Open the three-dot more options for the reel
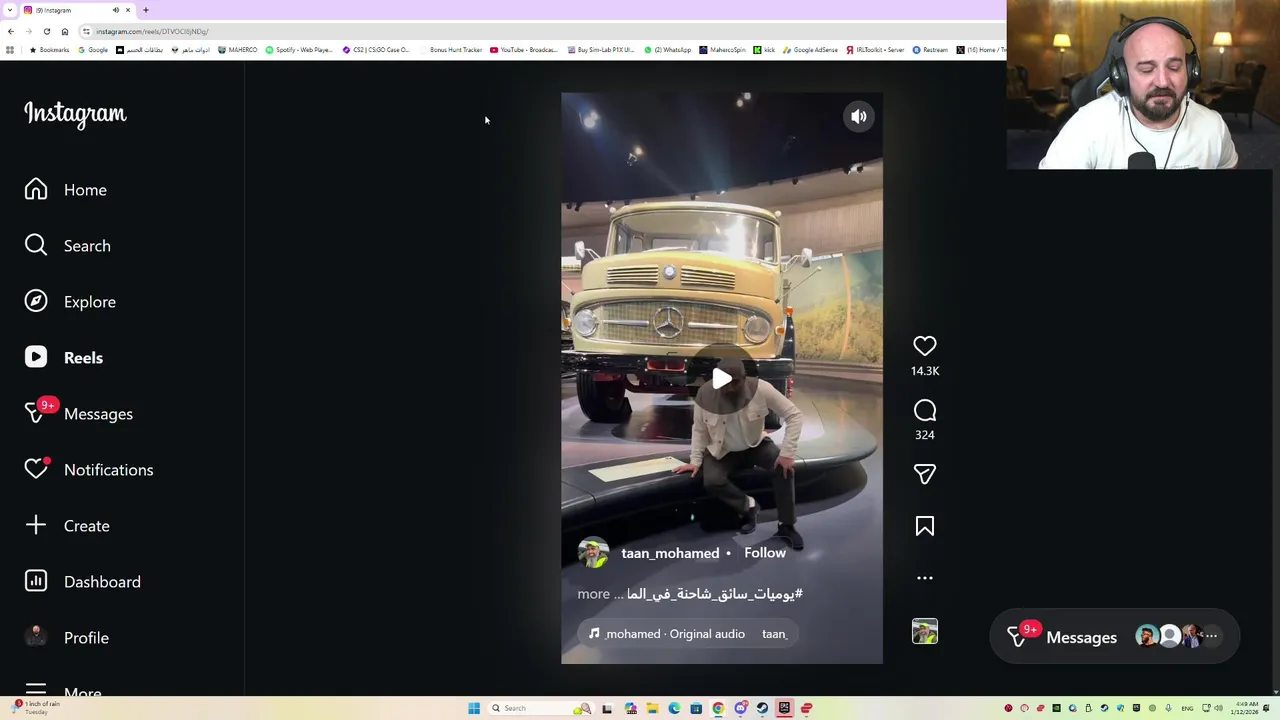 925,578
